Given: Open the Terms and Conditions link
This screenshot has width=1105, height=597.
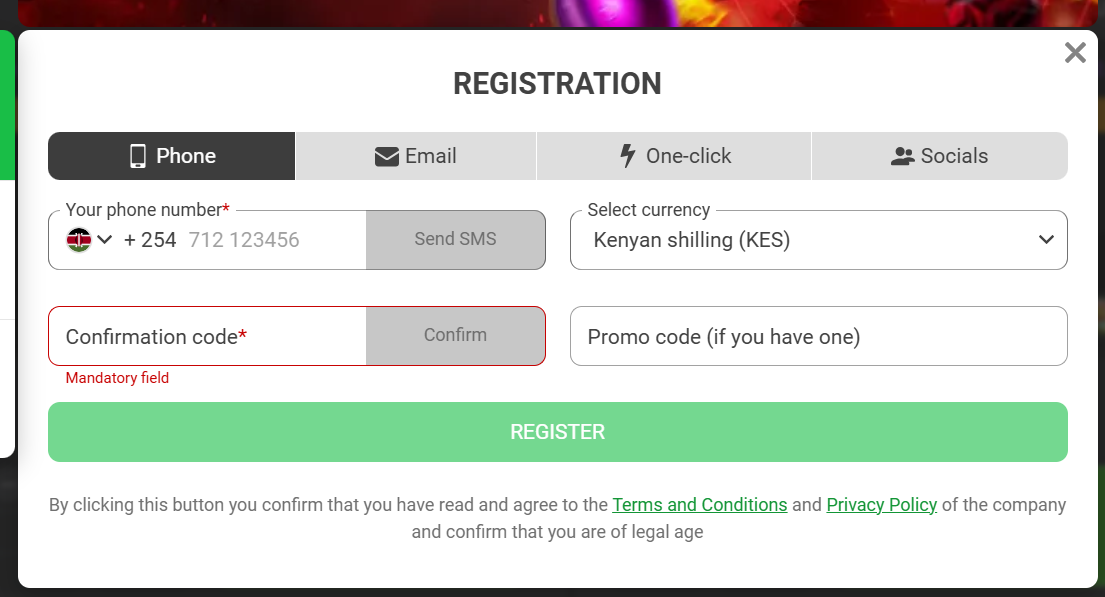Looking at the screenshot, I should tap(699, 504).
